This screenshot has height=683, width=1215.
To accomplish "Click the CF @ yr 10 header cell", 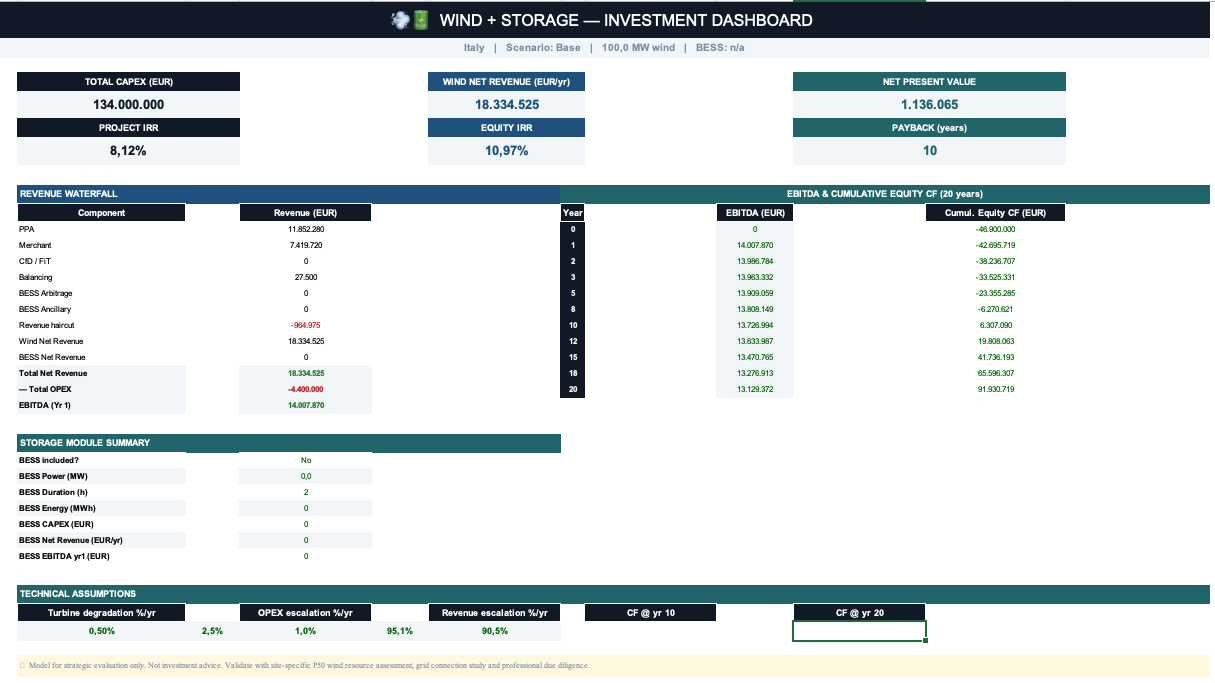I will [x=651, y=613].
